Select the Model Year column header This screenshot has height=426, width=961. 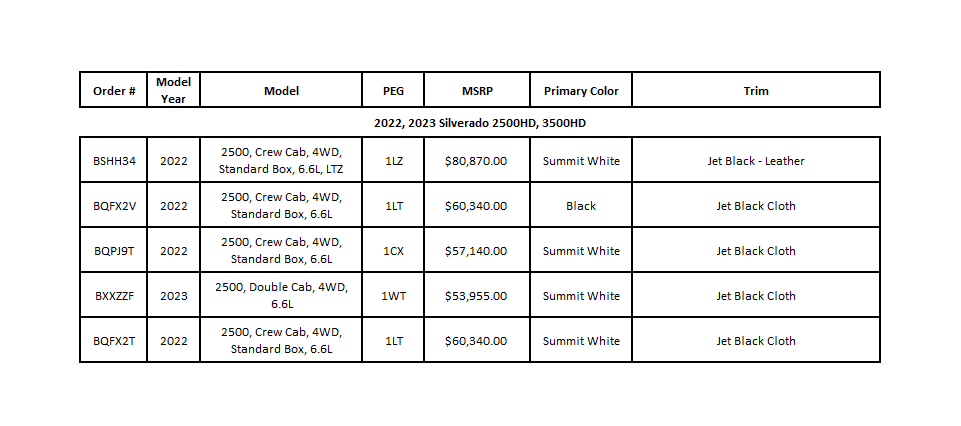(173, 90)
